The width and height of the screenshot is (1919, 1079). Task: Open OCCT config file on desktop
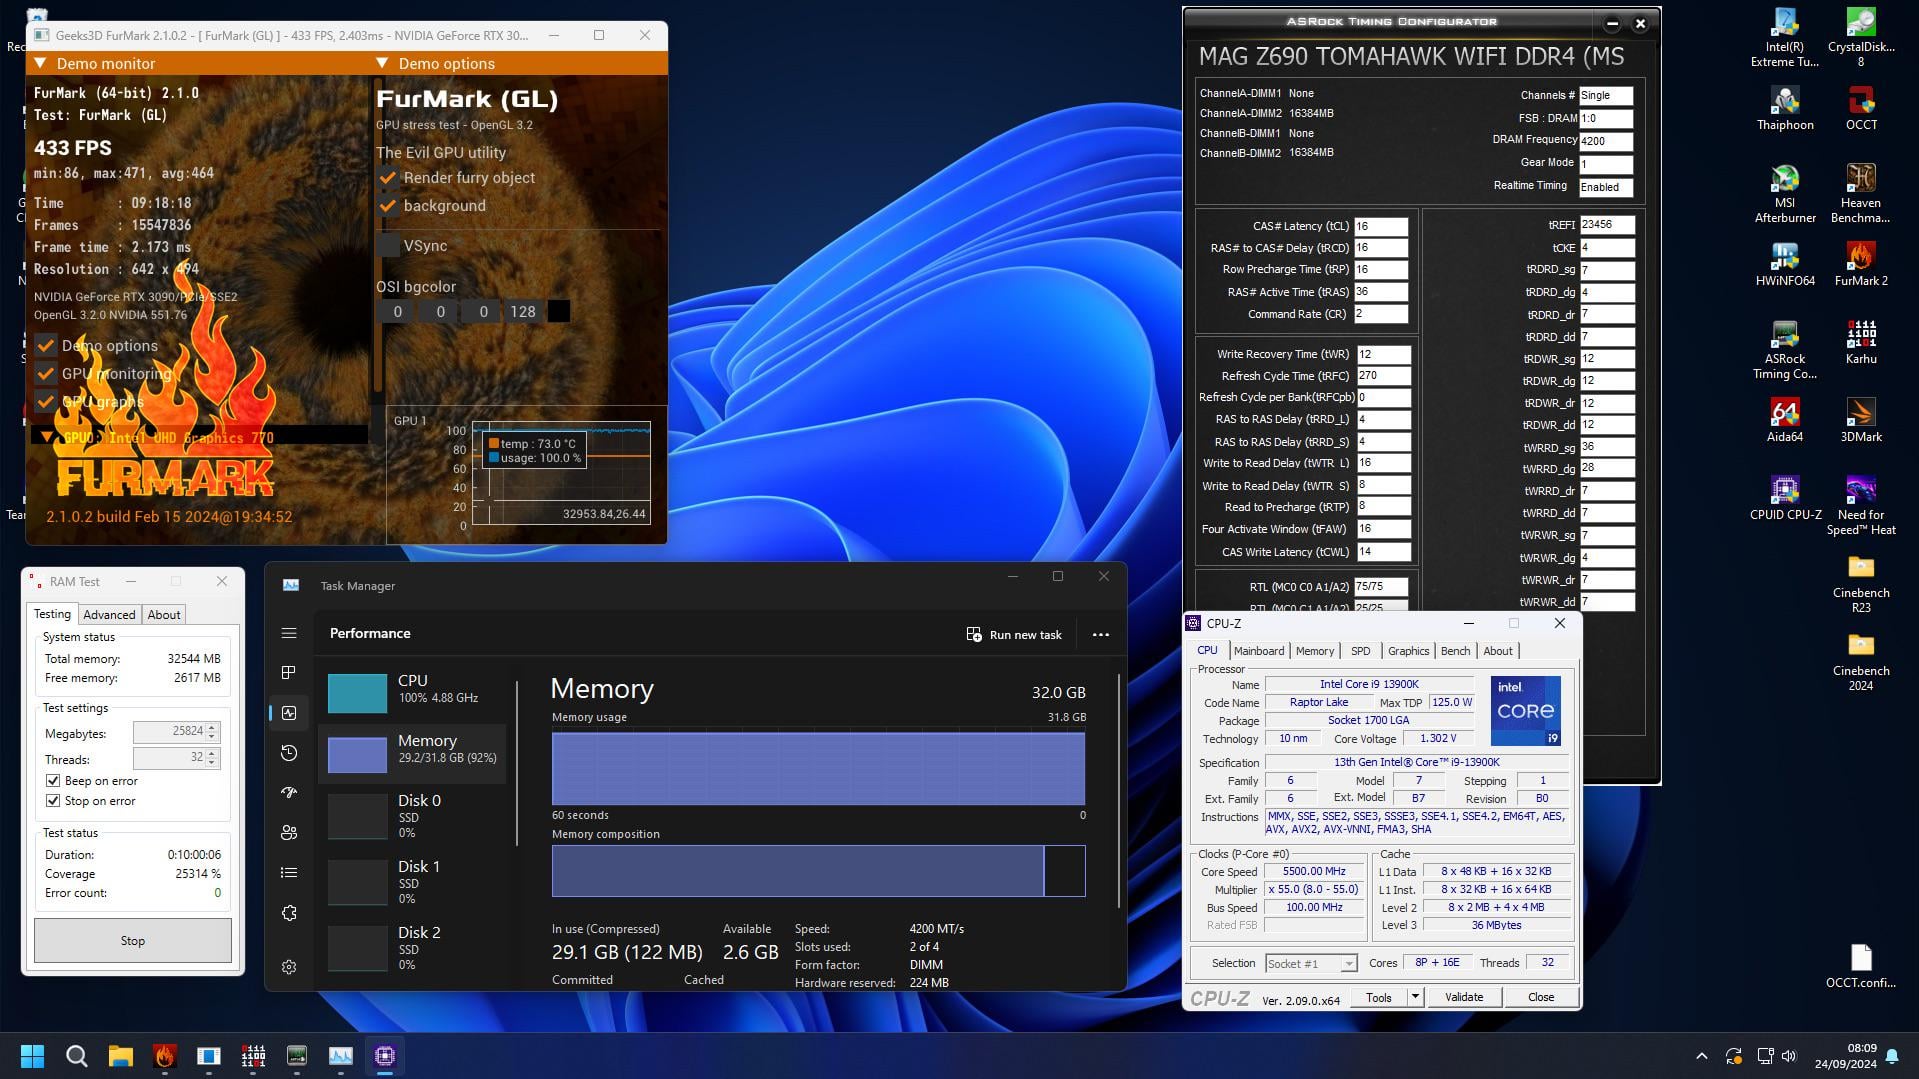pyautogui.click(x=1860, y=966)
